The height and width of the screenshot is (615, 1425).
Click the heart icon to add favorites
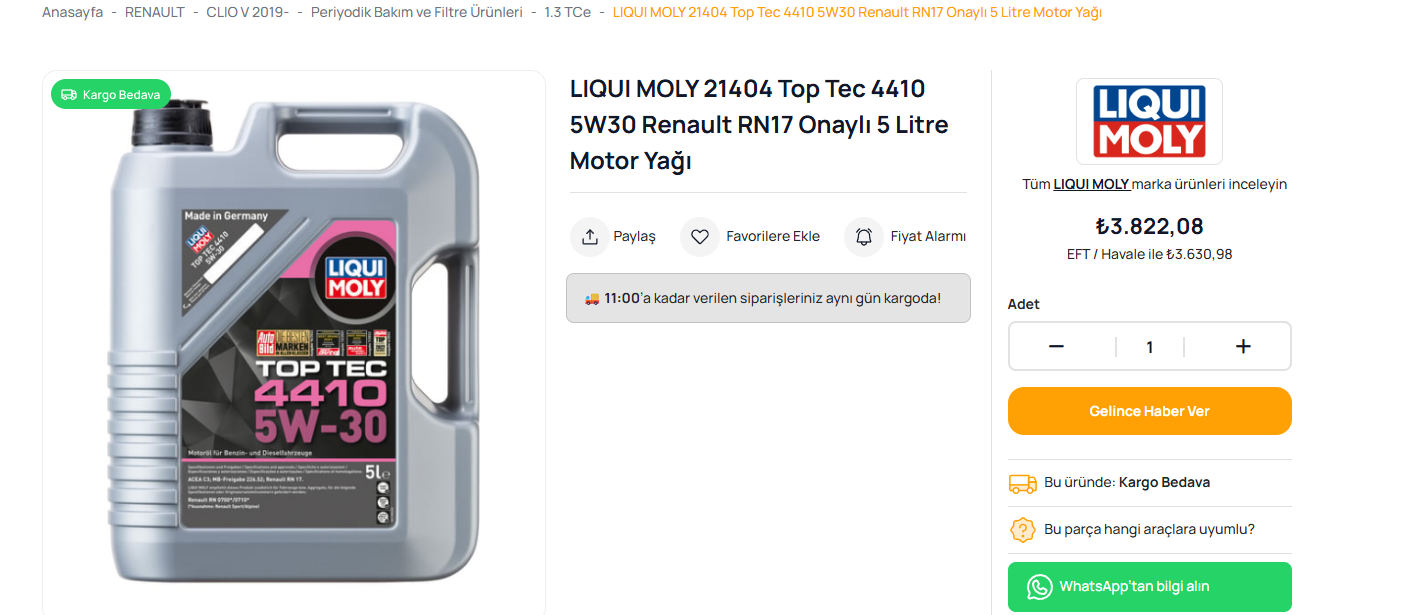coord(700,237)
